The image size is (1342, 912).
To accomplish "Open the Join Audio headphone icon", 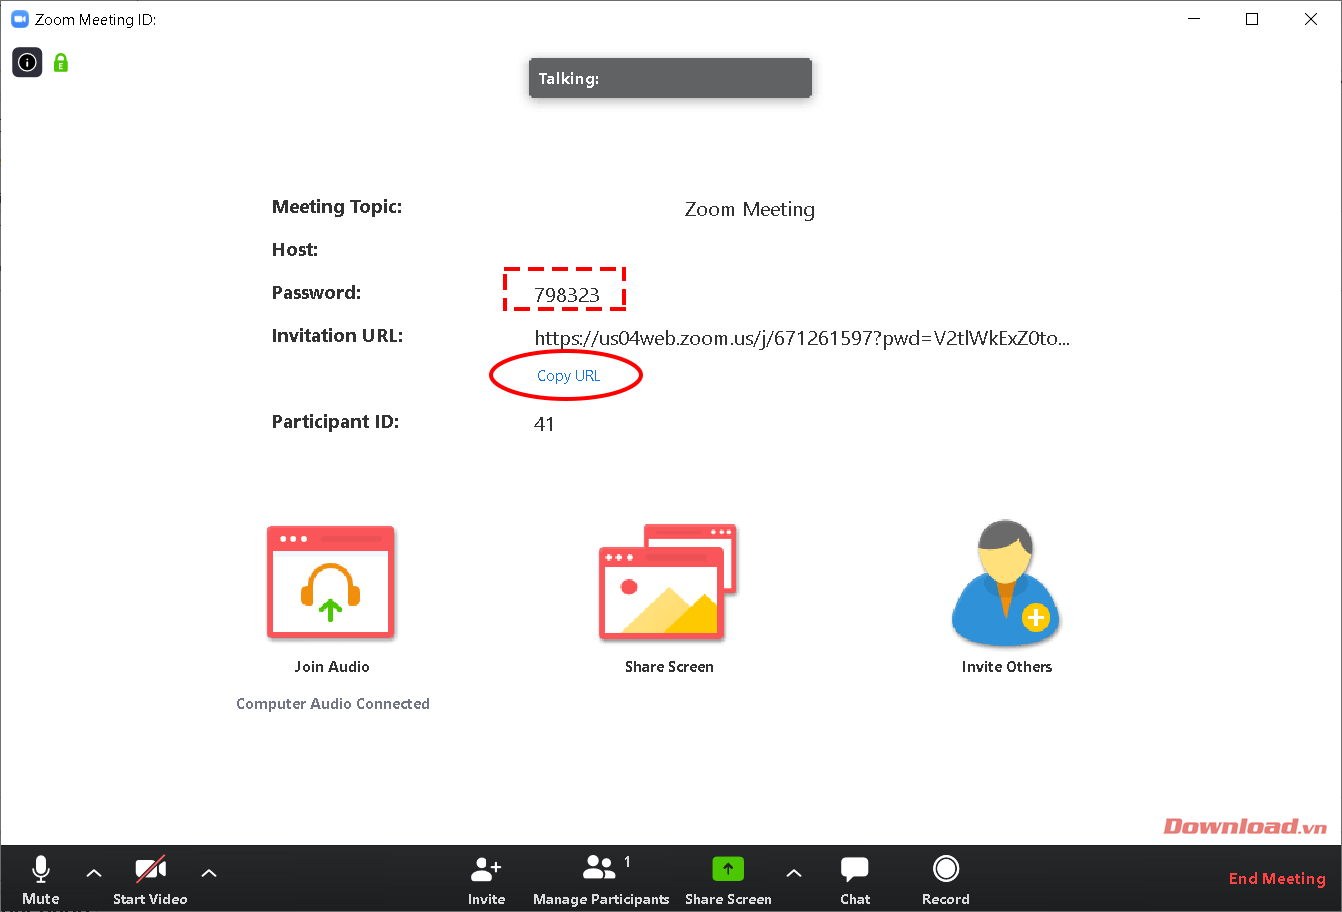I will pos(331,583).
